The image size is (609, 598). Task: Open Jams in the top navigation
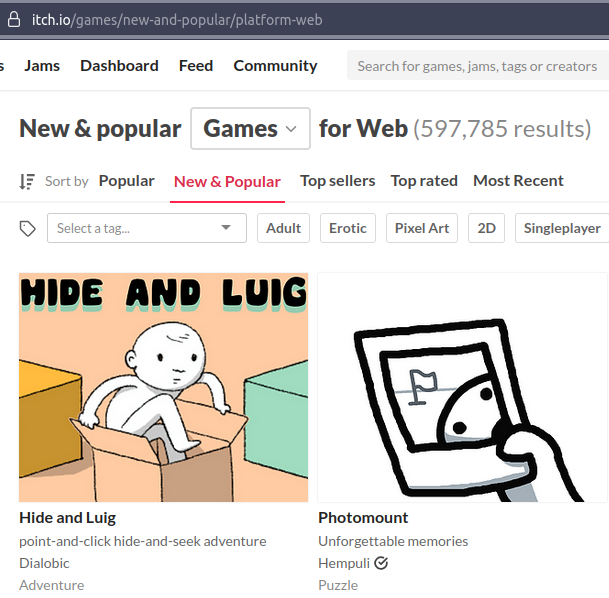pos(42,66)
